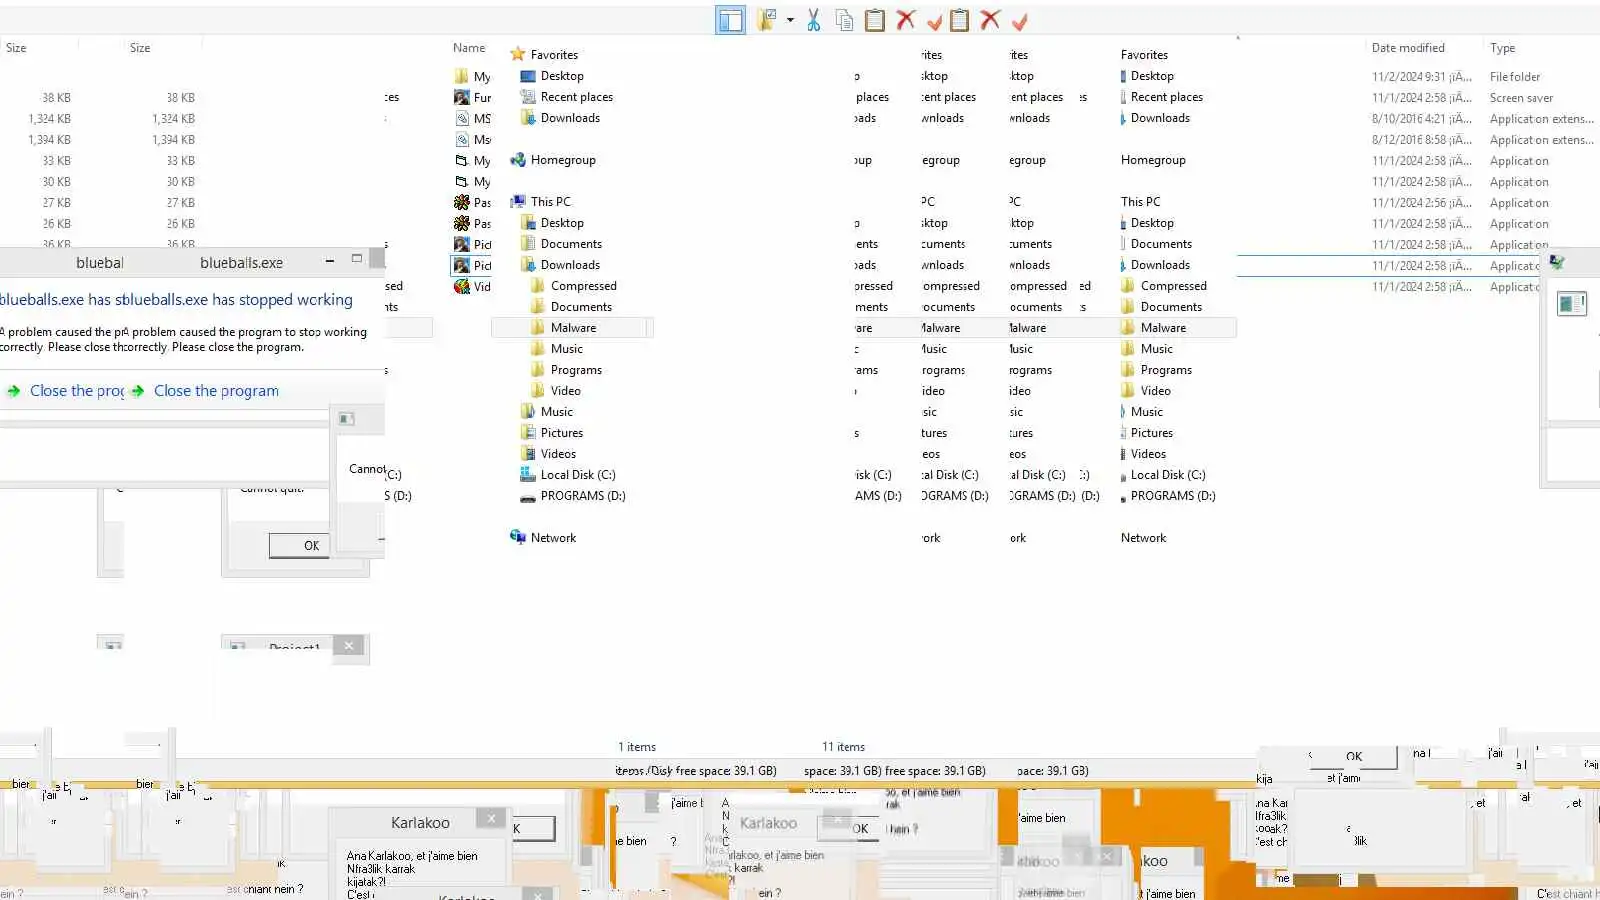Click the Paste clipboard icon beside Copy
Image resolution: width=1600 pixels, height=900 pixels.
click(875, 20)
